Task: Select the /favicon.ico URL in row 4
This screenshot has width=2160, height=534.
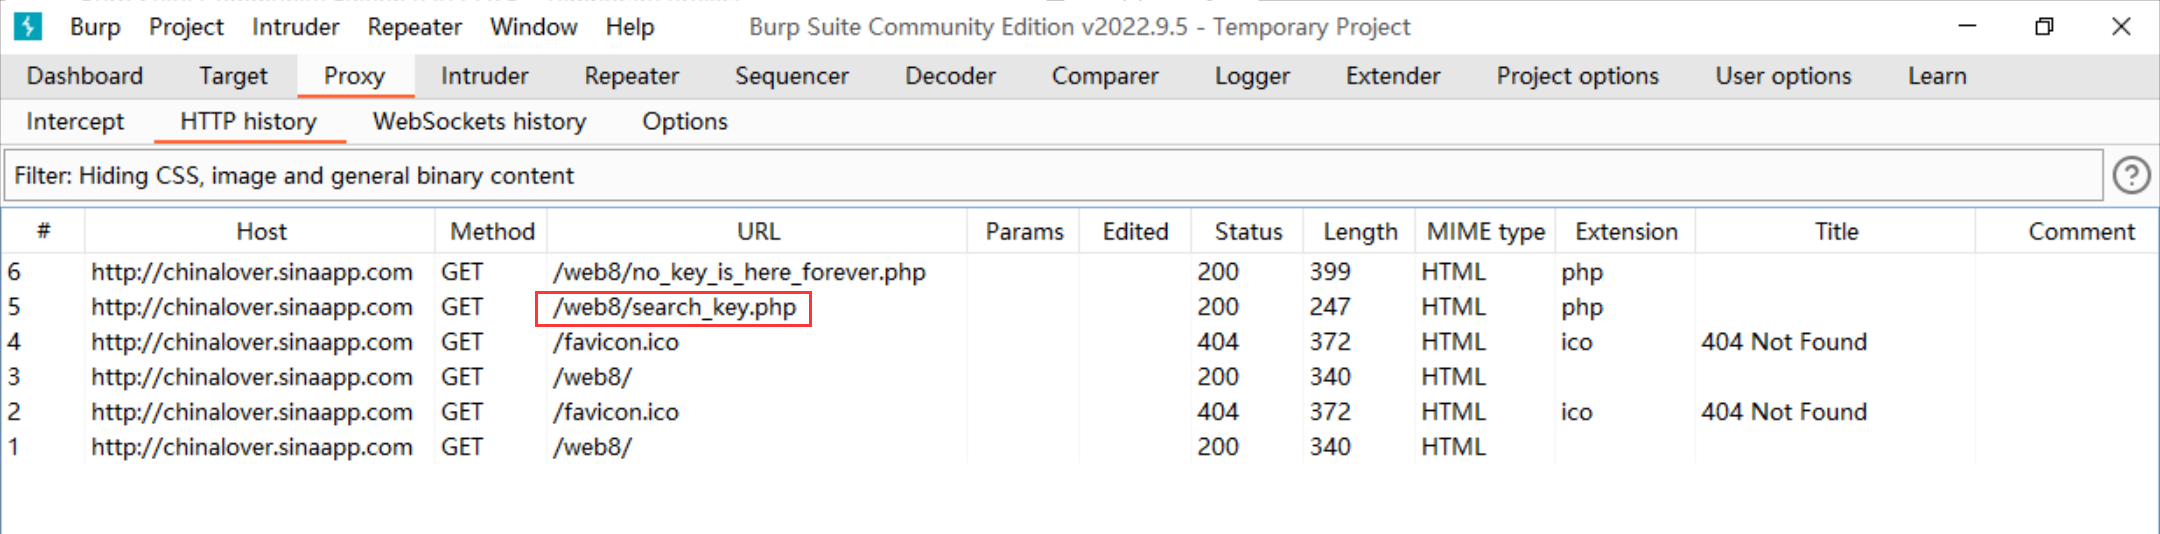Action: (615, 342)
